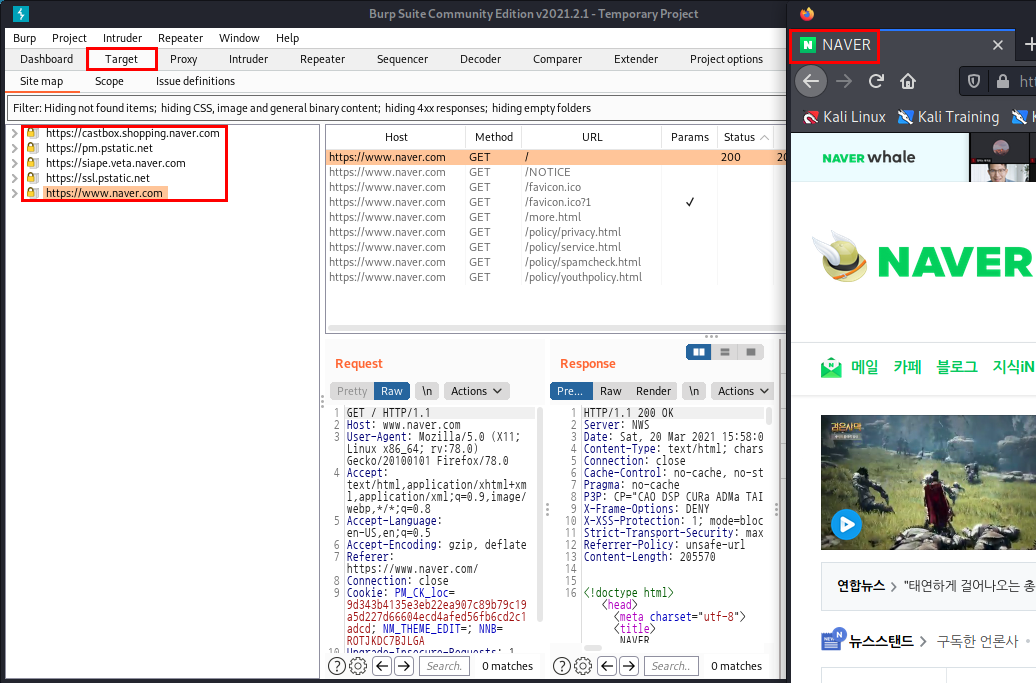Image resolution: width=1036 pixels, height=683 pixels.
Task: Select combined tabbed layout icon
Action: [x=751, y=352]
